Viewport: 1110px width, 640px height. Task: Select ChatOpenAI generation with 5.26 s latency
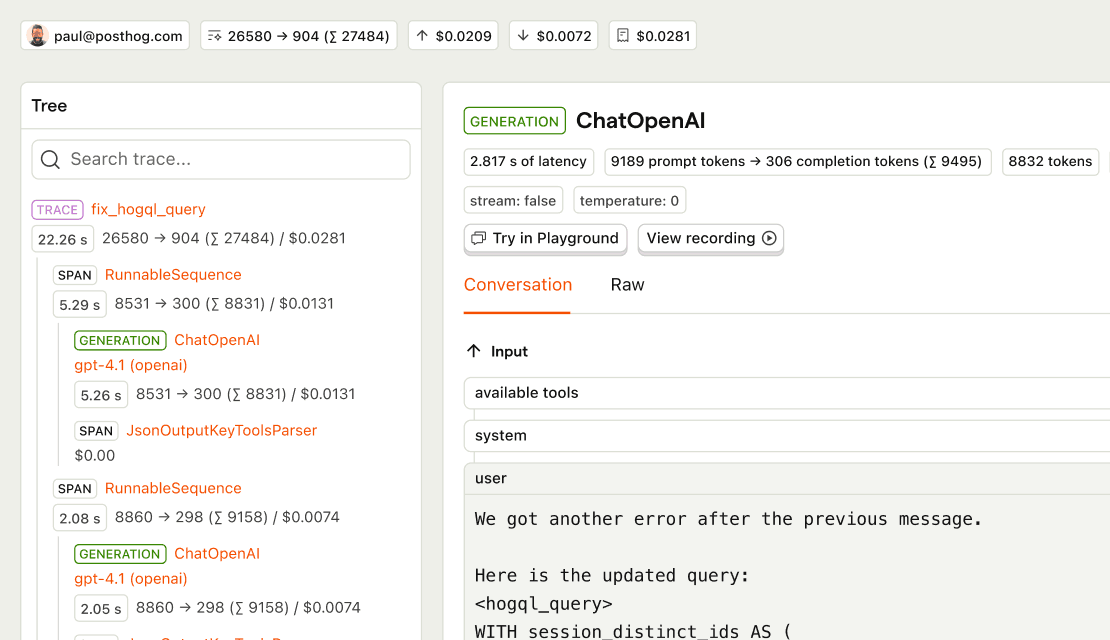(x=217, y=340)
